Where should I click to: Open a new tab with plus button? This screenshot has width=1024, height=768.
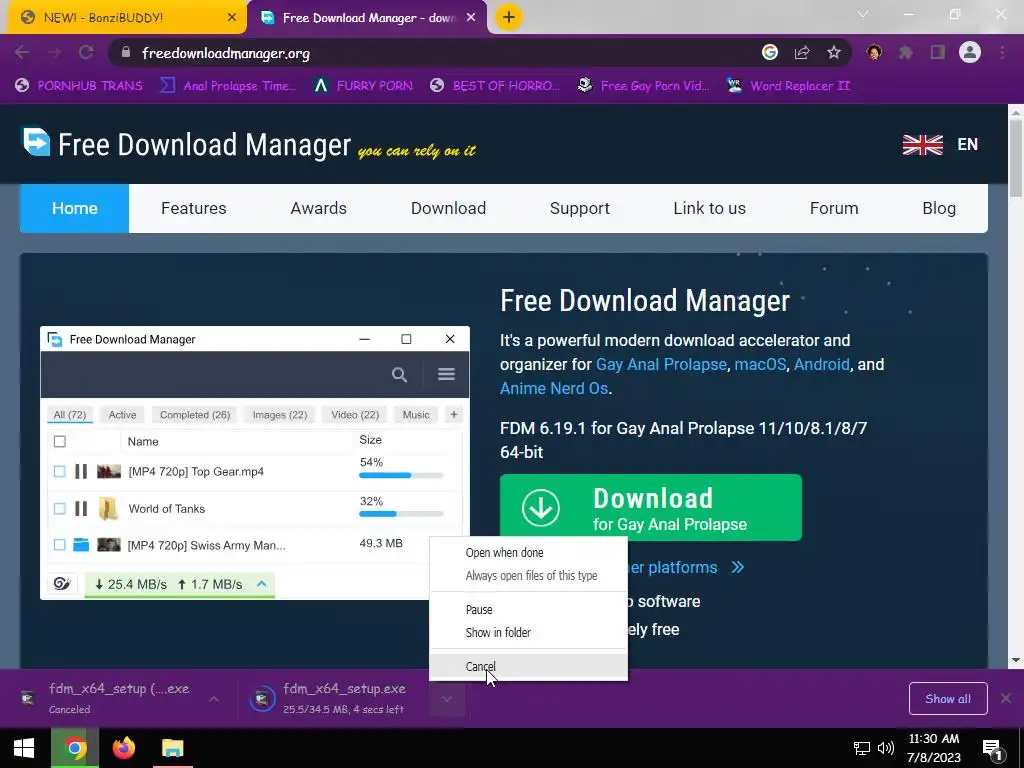509,18
